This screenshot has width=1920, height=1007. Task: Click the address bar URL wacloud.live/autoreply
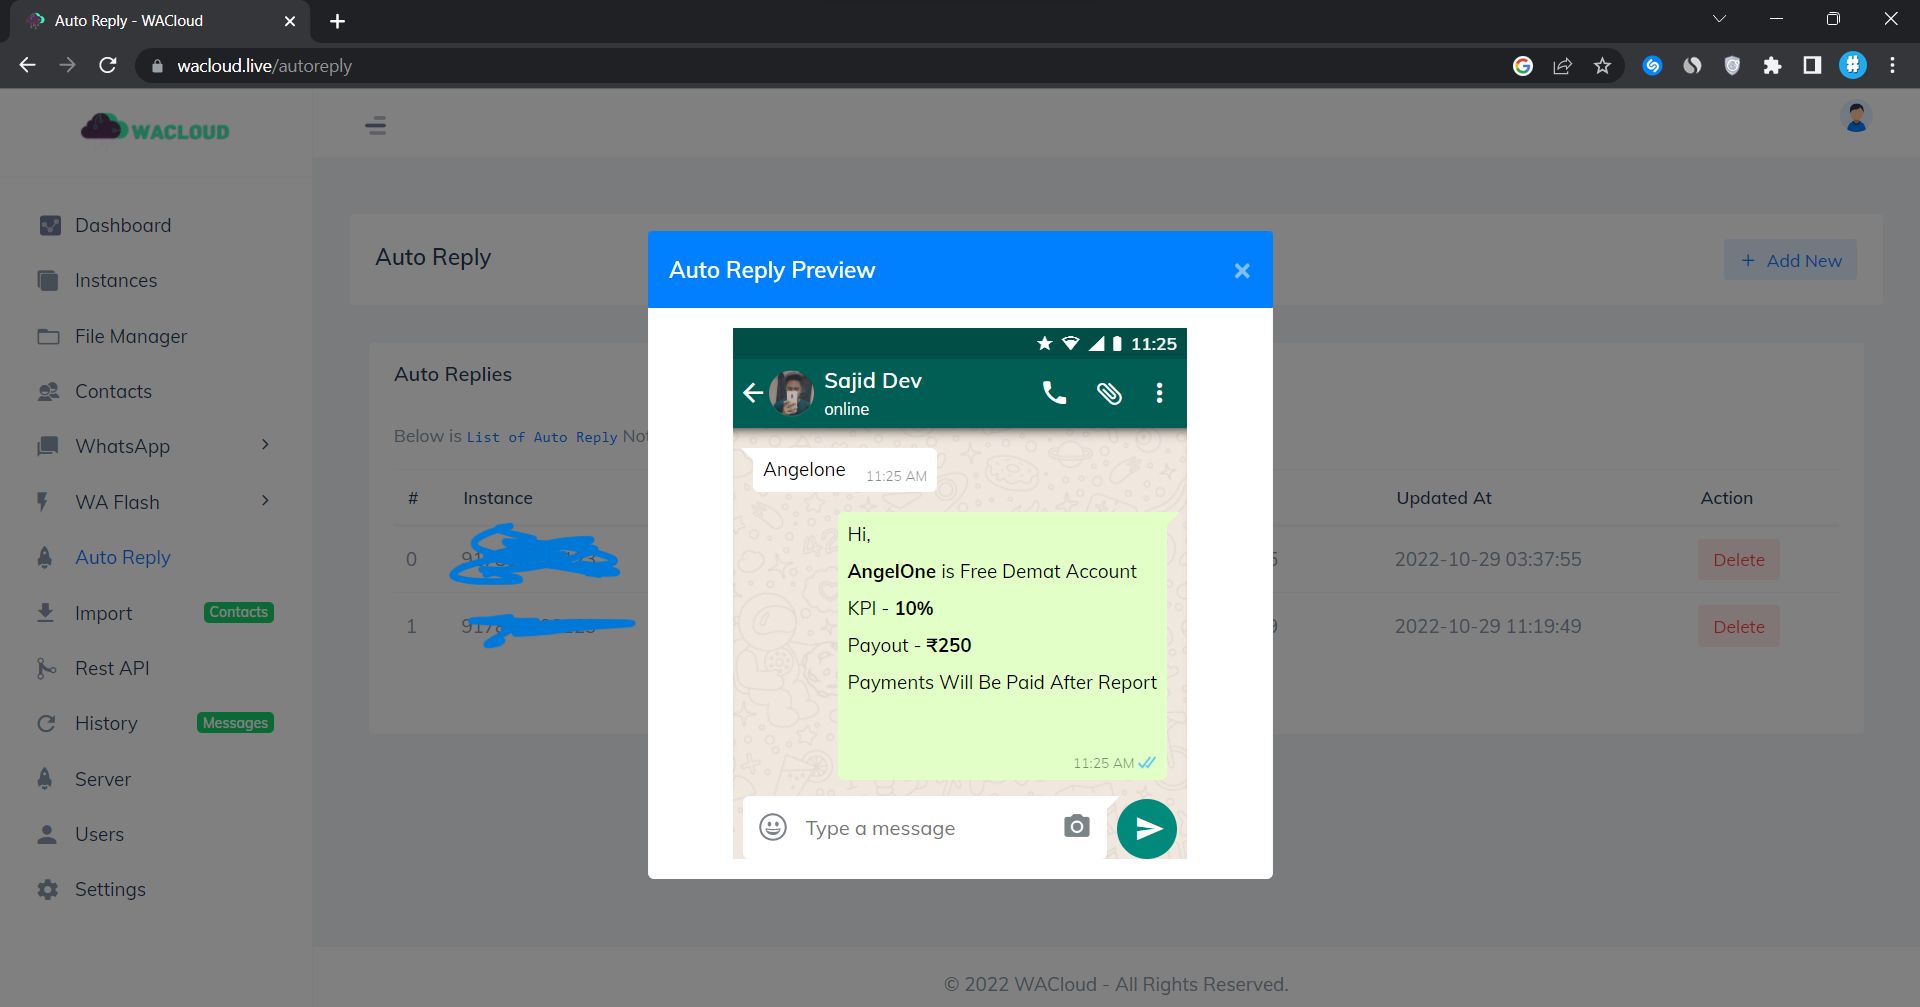(264, 66)
